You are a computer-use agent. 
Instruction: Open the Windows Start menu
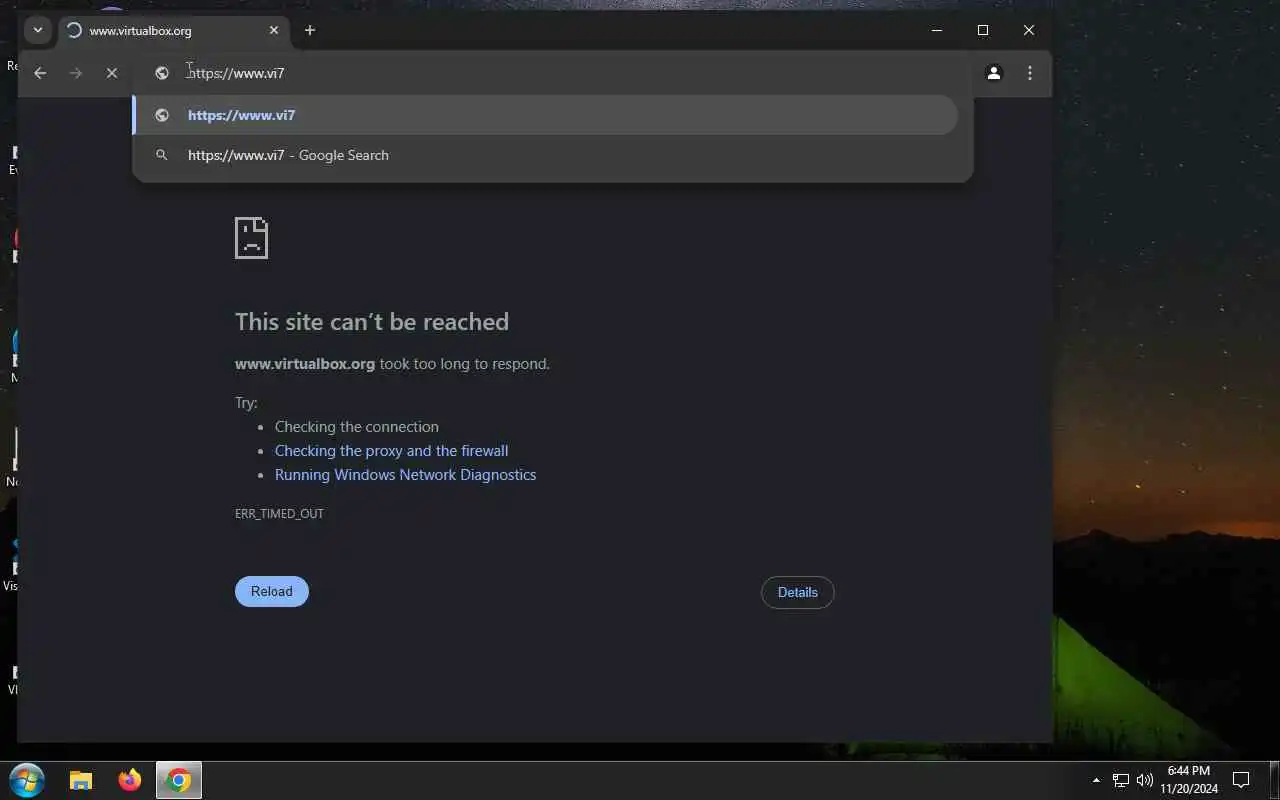(27, 780)
